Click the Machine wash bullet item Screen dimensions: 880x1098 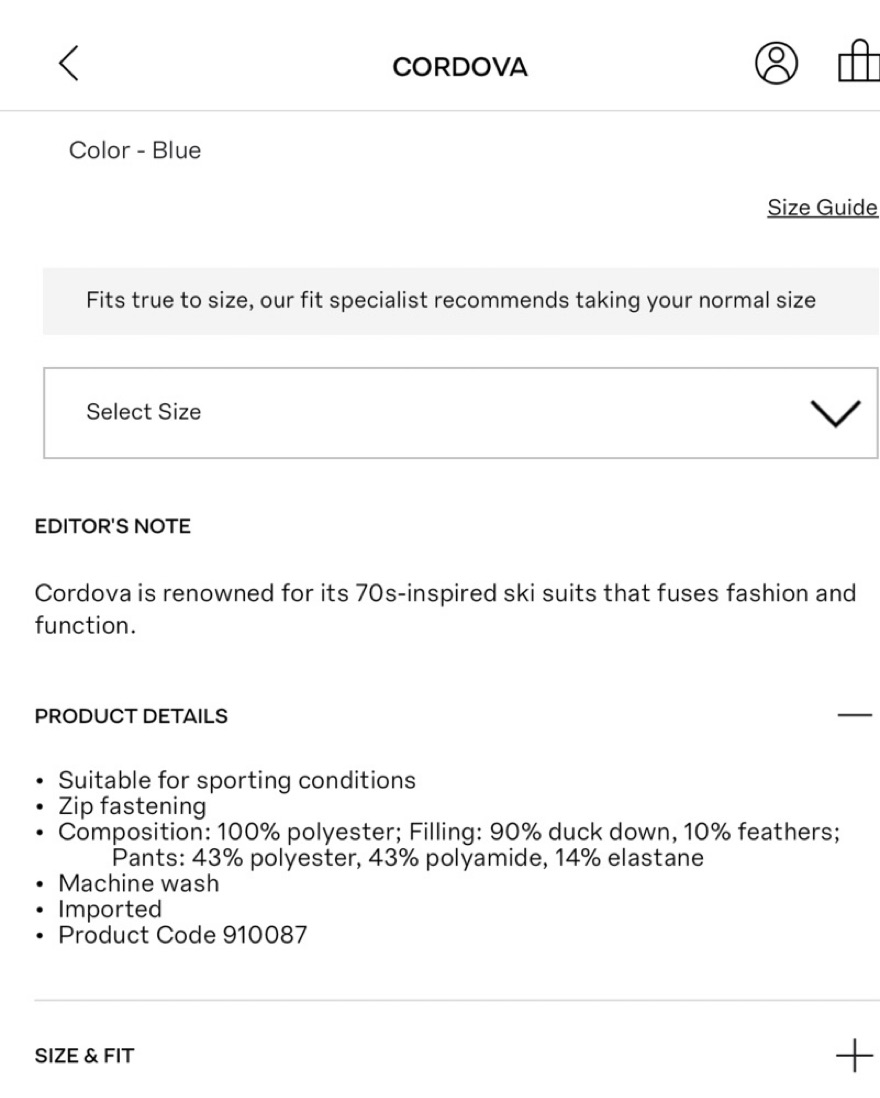(138, 883)
